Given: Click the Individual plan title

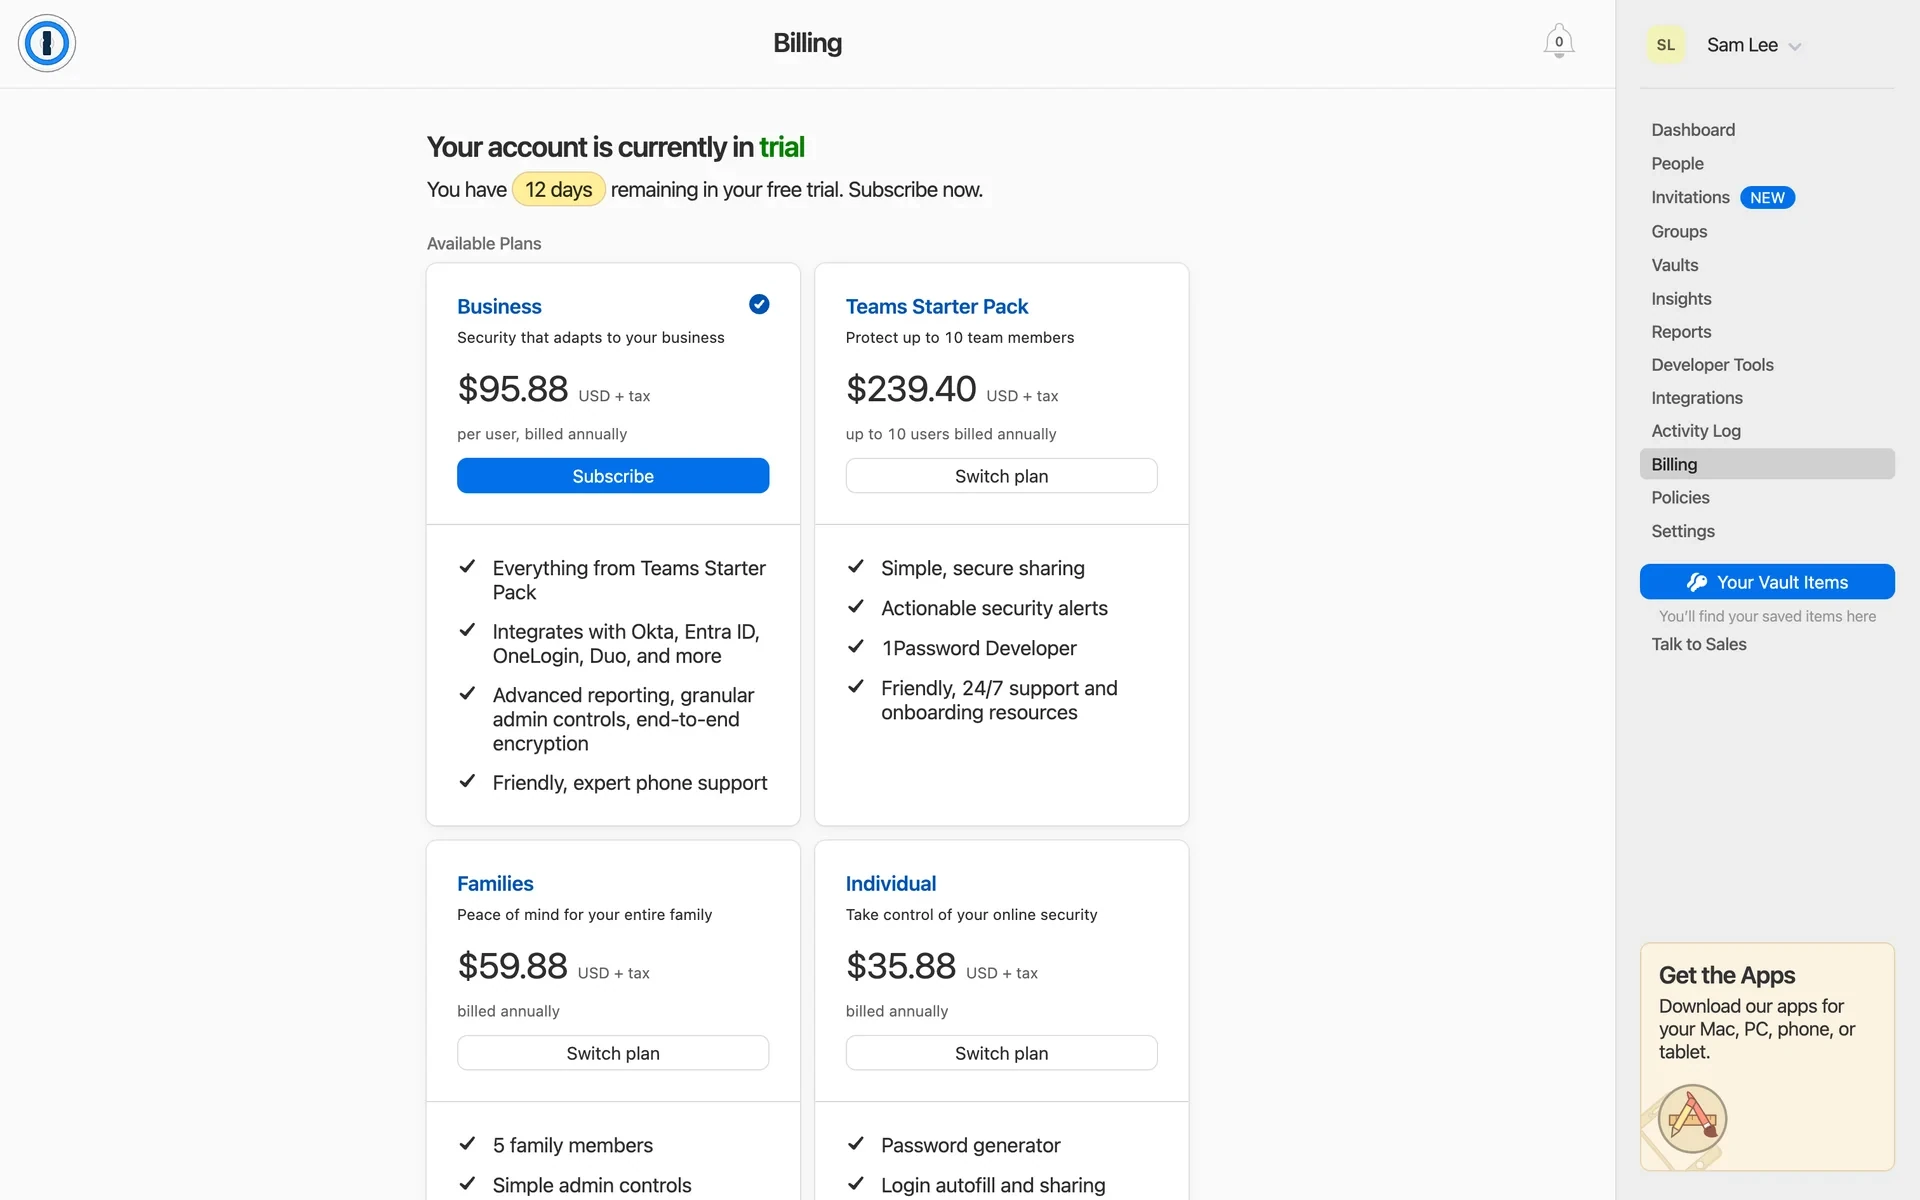Looking at the screenshot, I should pos(891,884).
